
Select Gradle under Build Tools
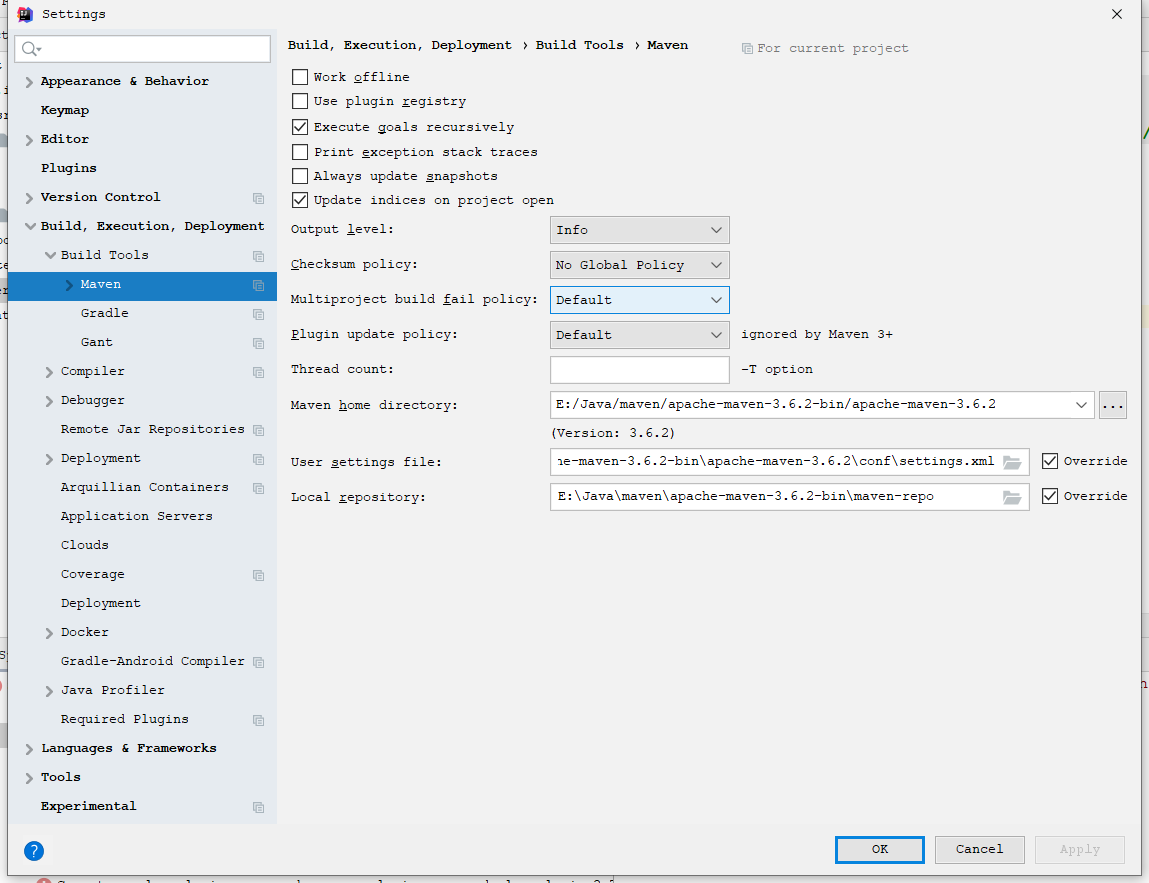[104, 314]
